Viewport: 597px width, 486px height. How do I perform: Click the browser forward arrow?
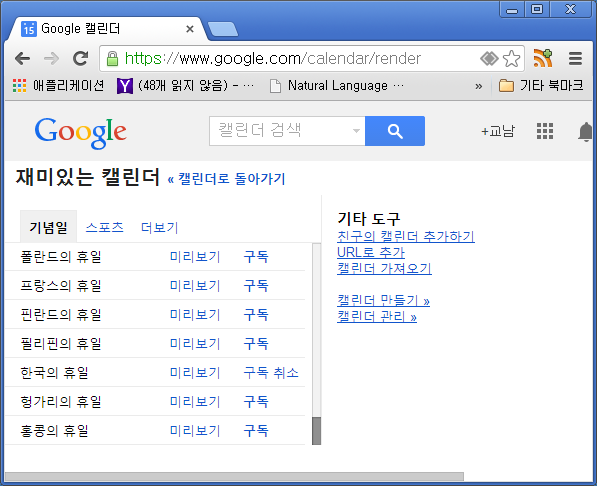51,59
